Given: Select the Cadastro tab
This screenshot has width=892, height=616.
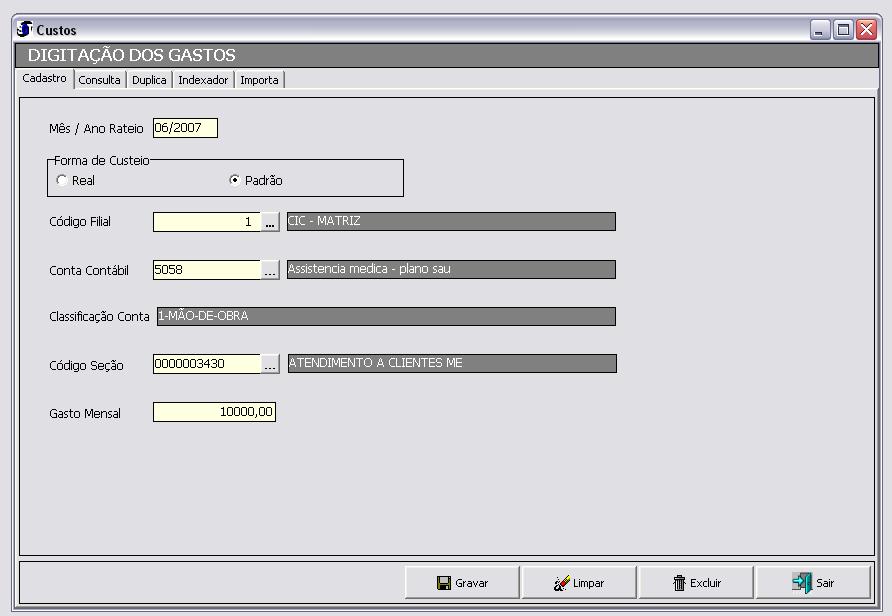Looking at the screenshot, I should pyautogui.click(x=44, y=79).
